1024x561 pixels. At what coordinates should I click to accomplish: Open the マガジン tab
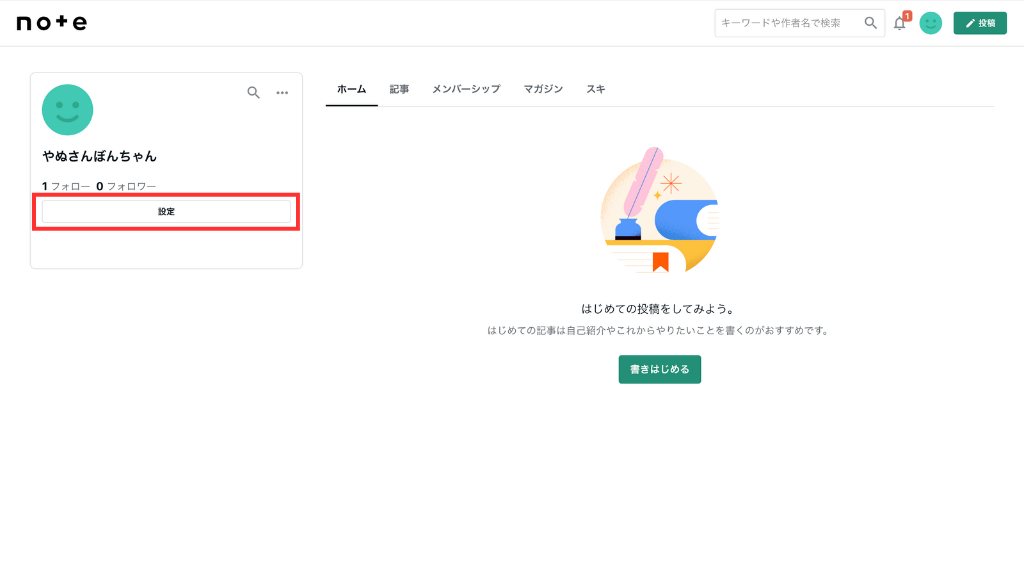[x=543, y=89]
